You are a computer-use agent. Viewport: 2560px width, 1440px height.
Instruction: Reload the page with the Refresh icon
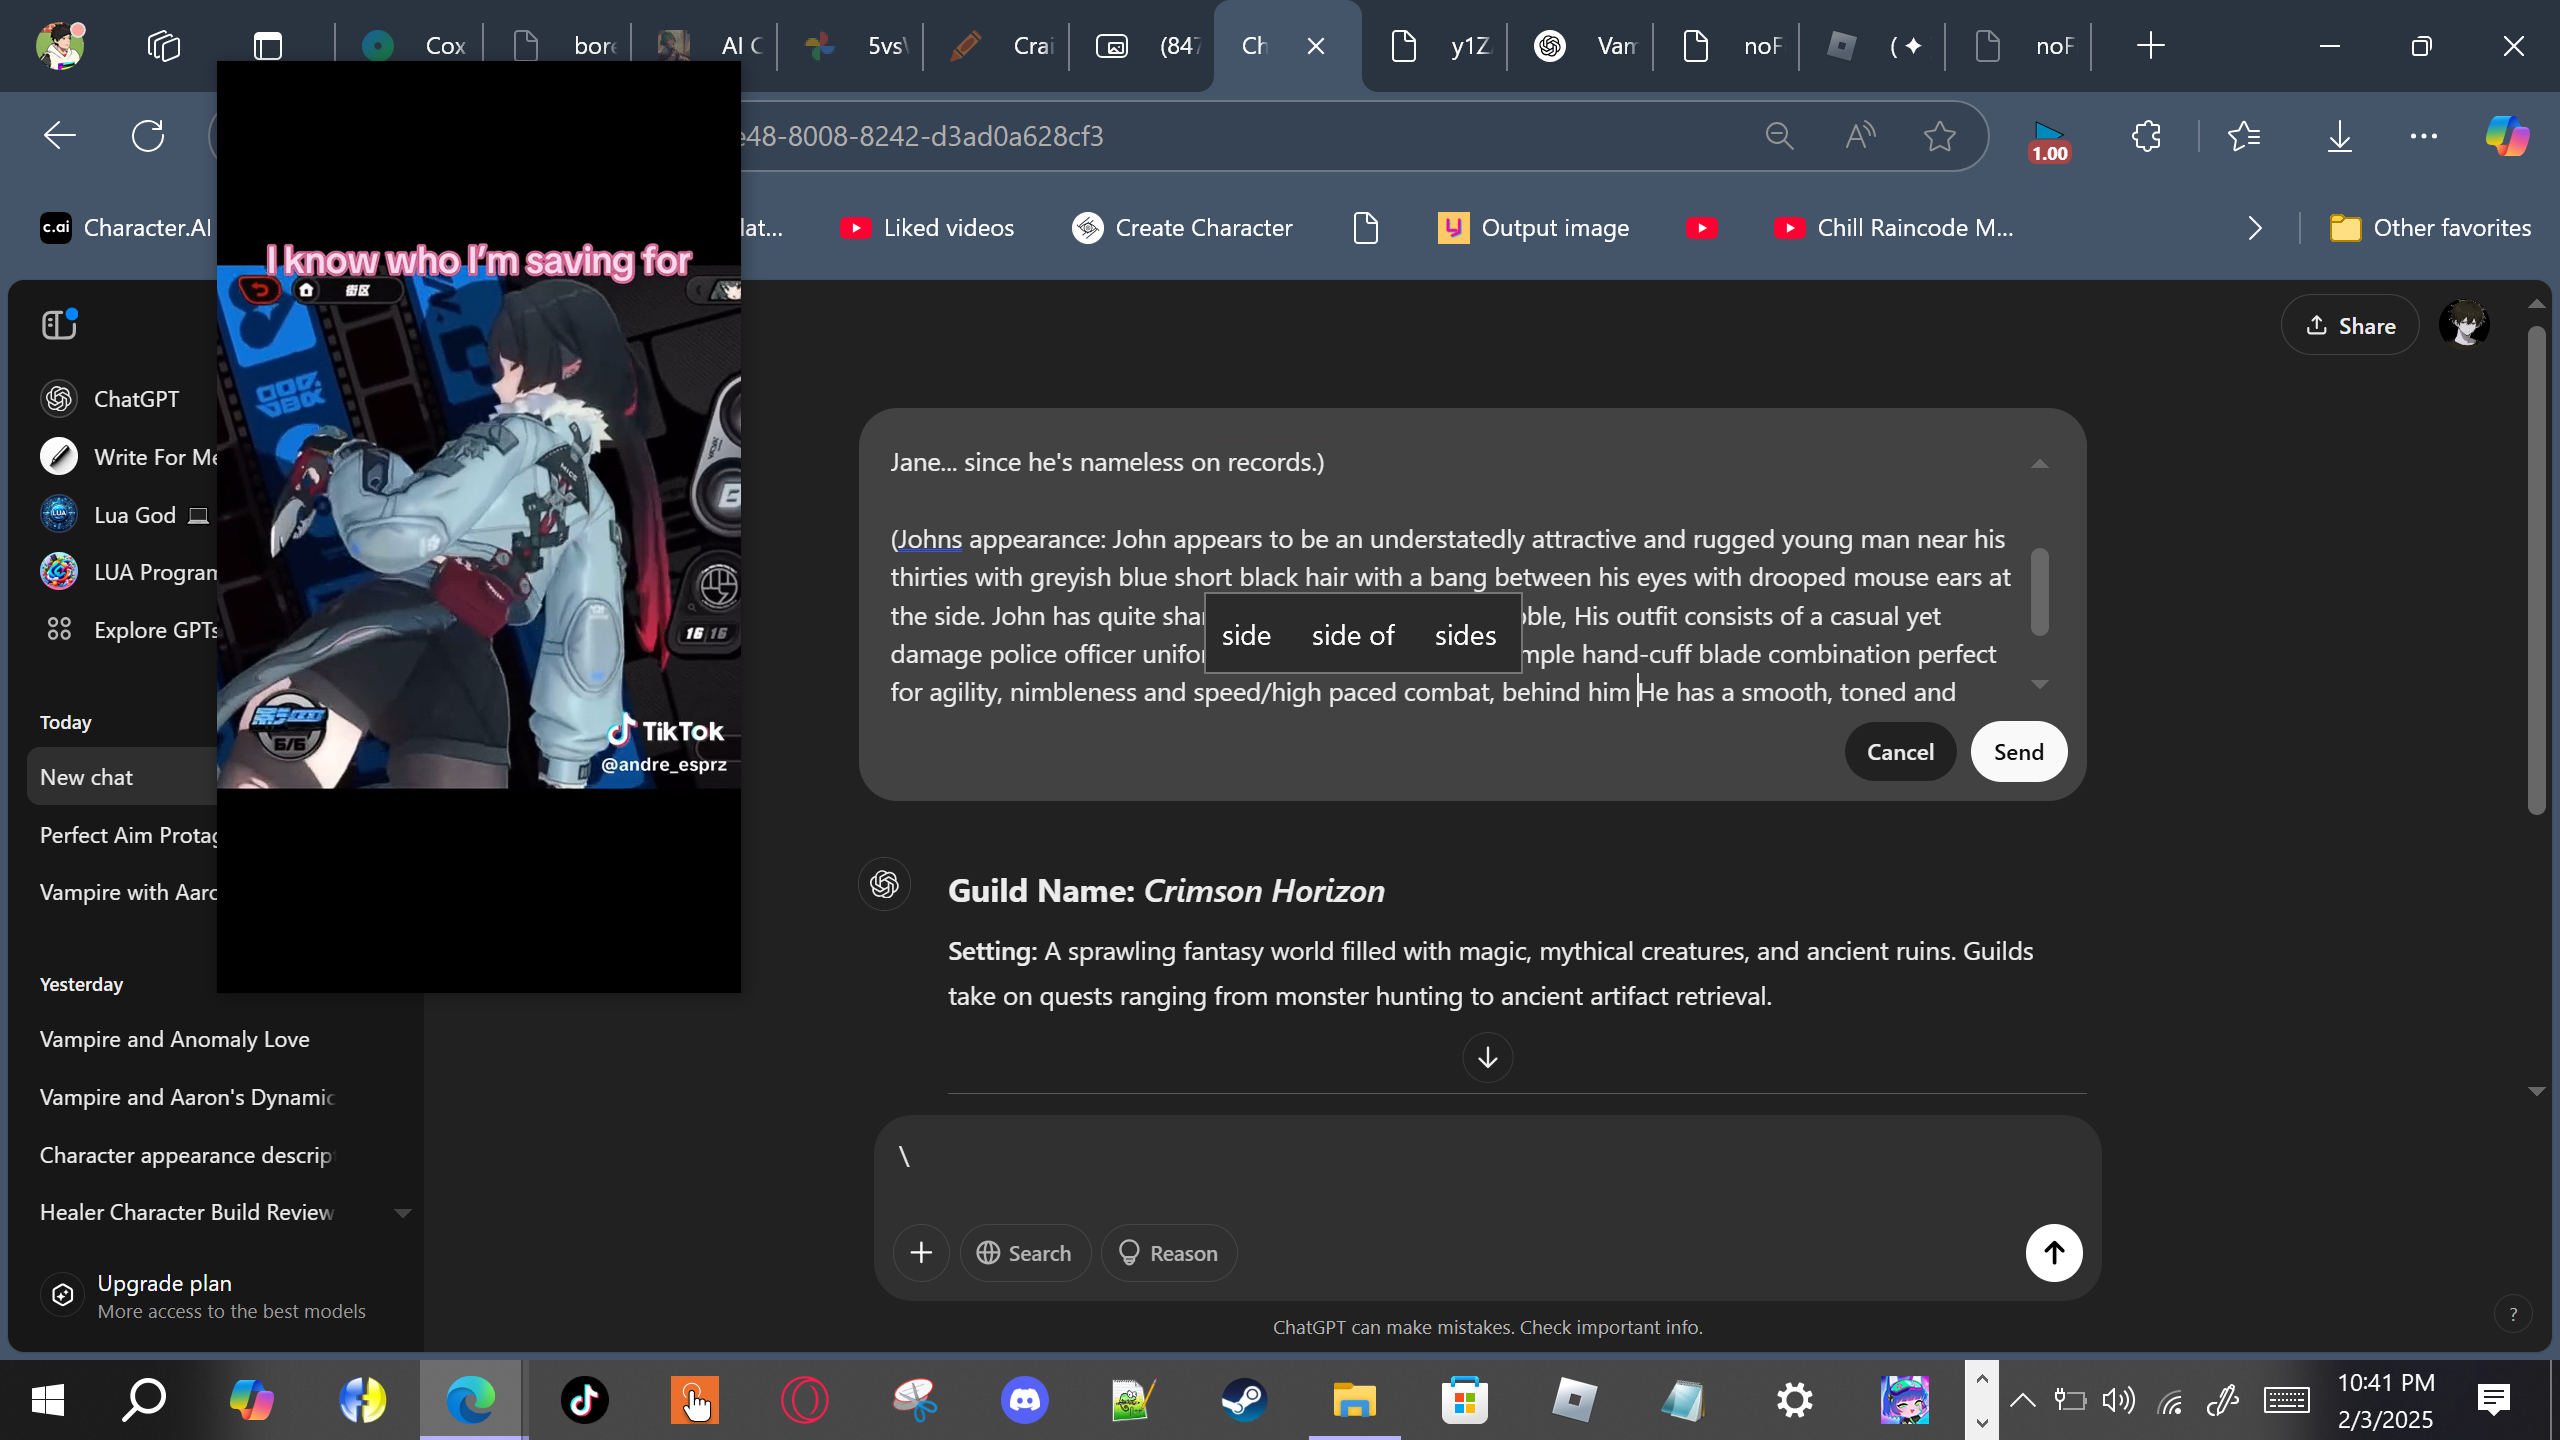coord(148,136)
